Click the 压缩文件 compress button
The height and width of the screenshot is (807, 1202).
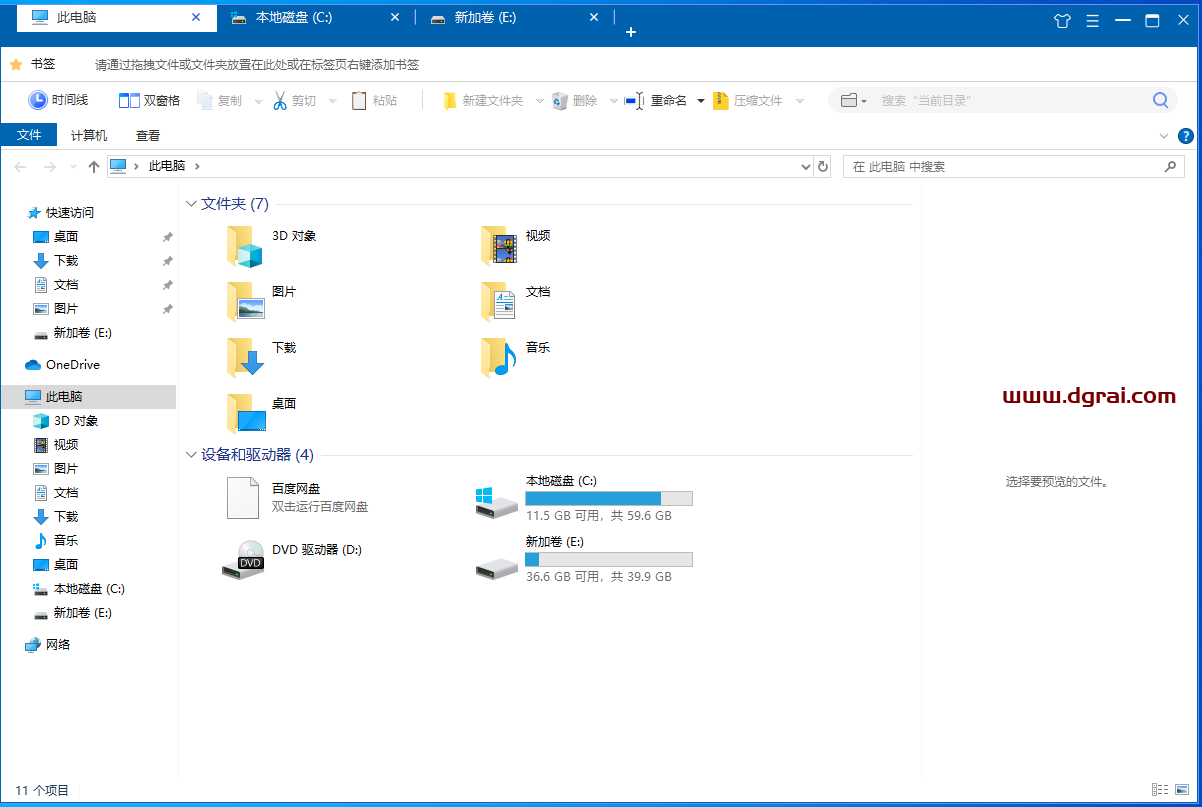(x=748, y=100)
